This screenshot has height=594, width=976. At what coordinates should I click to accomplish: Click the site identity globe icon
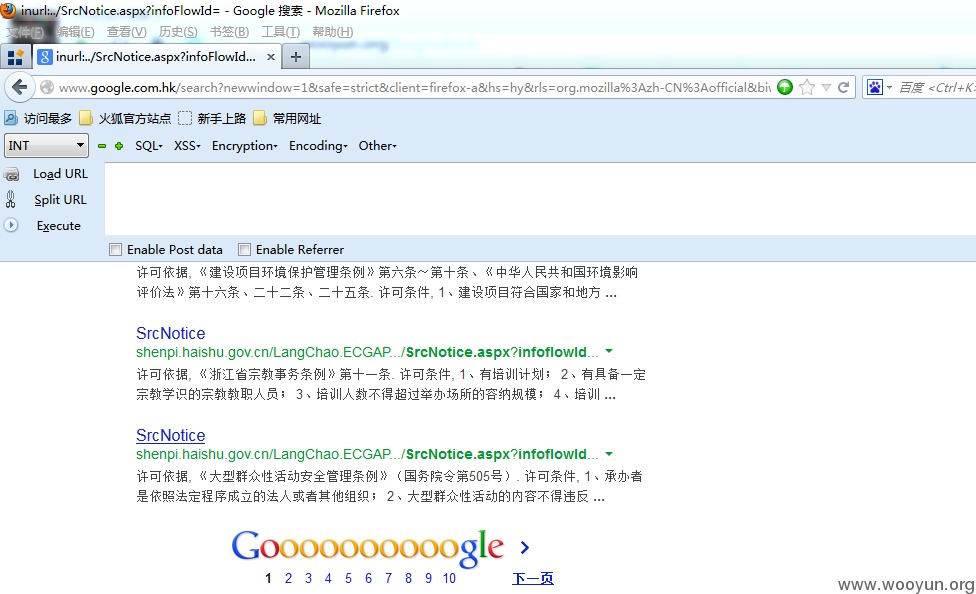click(47, 87)
